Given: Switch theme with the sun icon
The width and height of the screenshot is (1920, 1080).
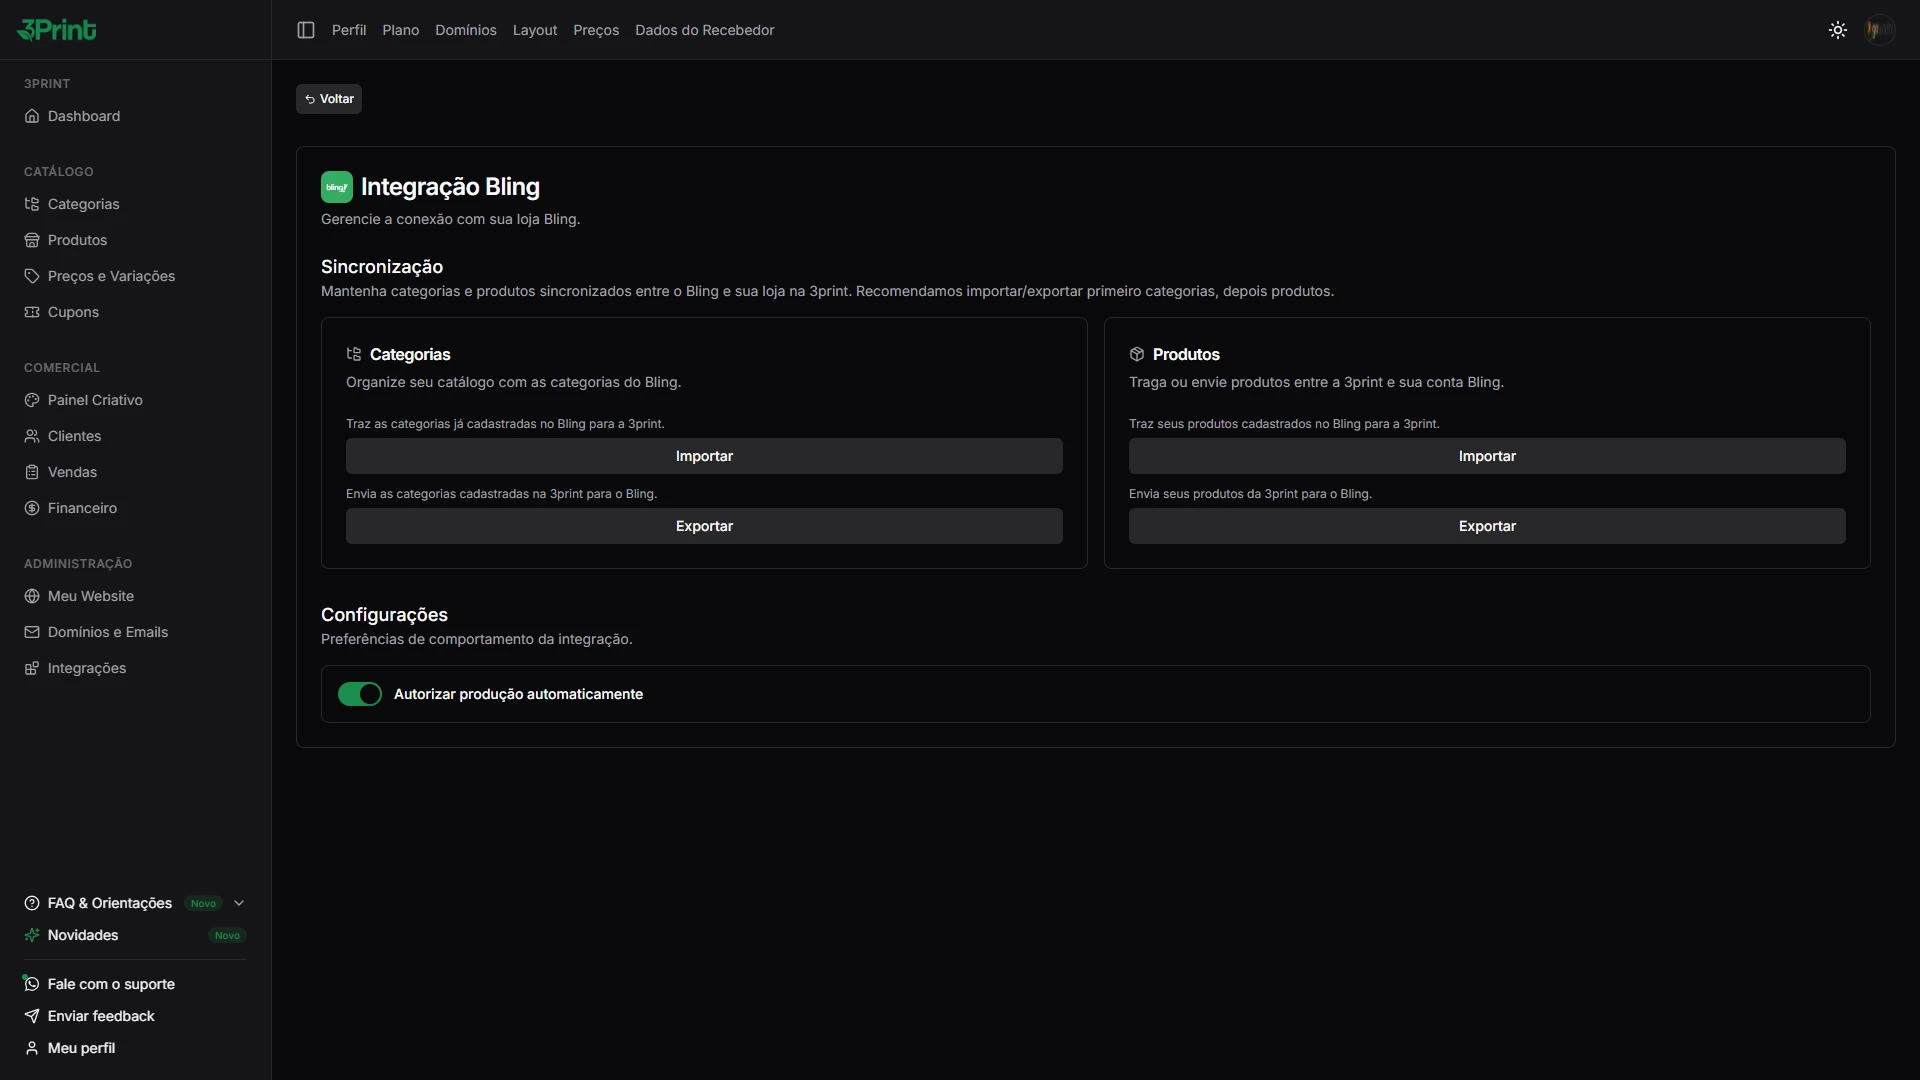Looking at the screenshot, I should click(1838, 30).
